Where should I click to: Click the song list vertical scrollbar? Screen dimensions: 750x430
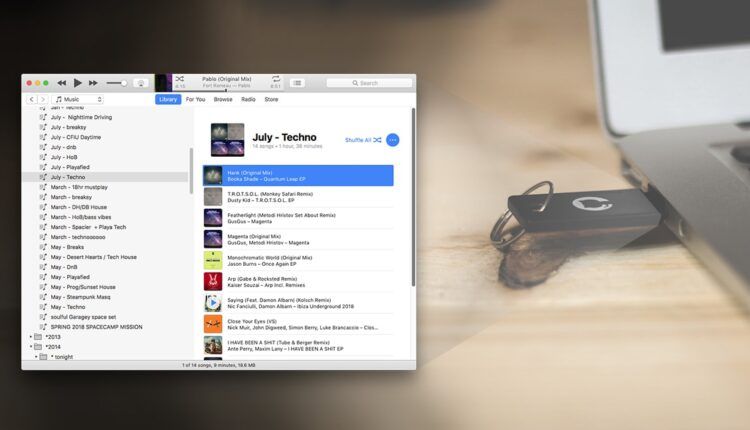413,197
